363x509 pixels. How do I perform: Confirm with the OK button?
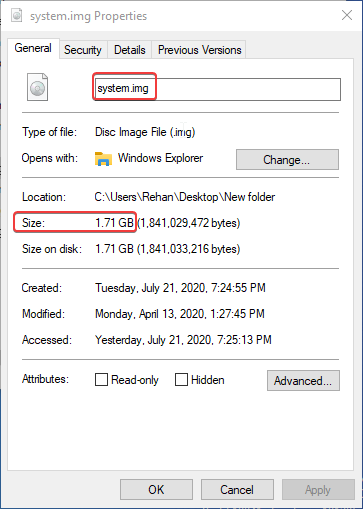point(156,490)
